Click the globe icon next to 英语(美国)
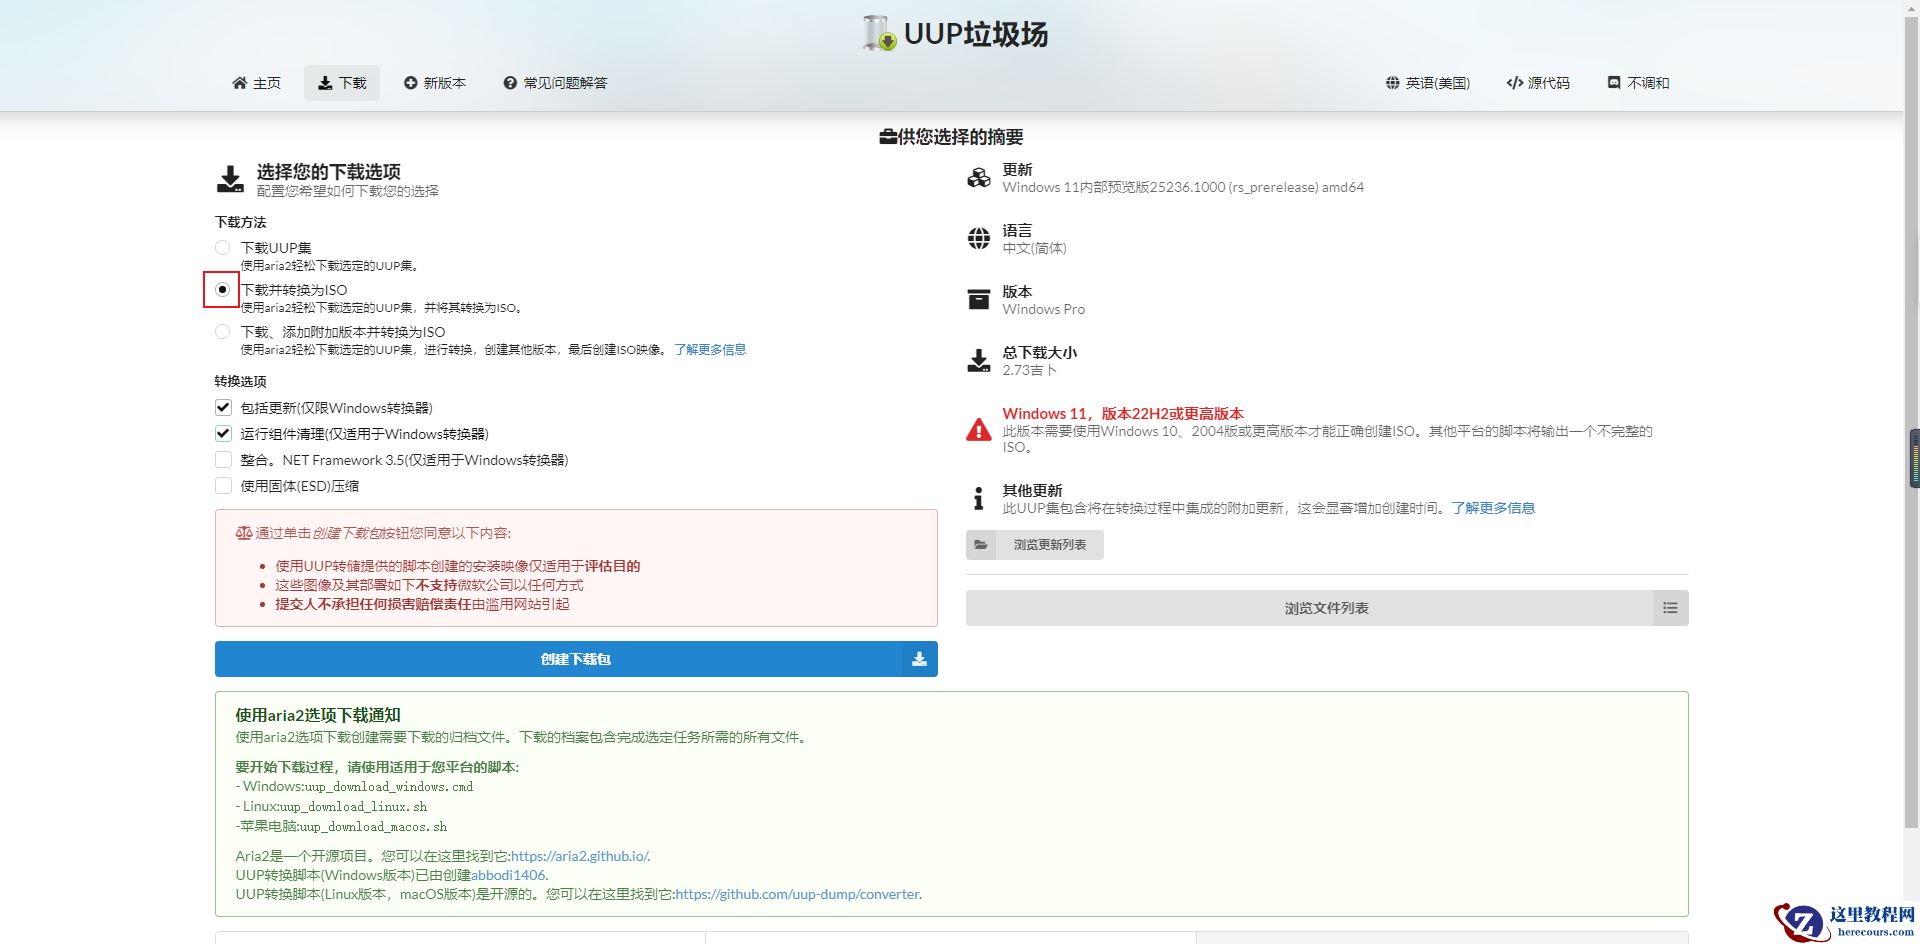The height and width of the screenshot is (944, 1920). point(1391,83)
